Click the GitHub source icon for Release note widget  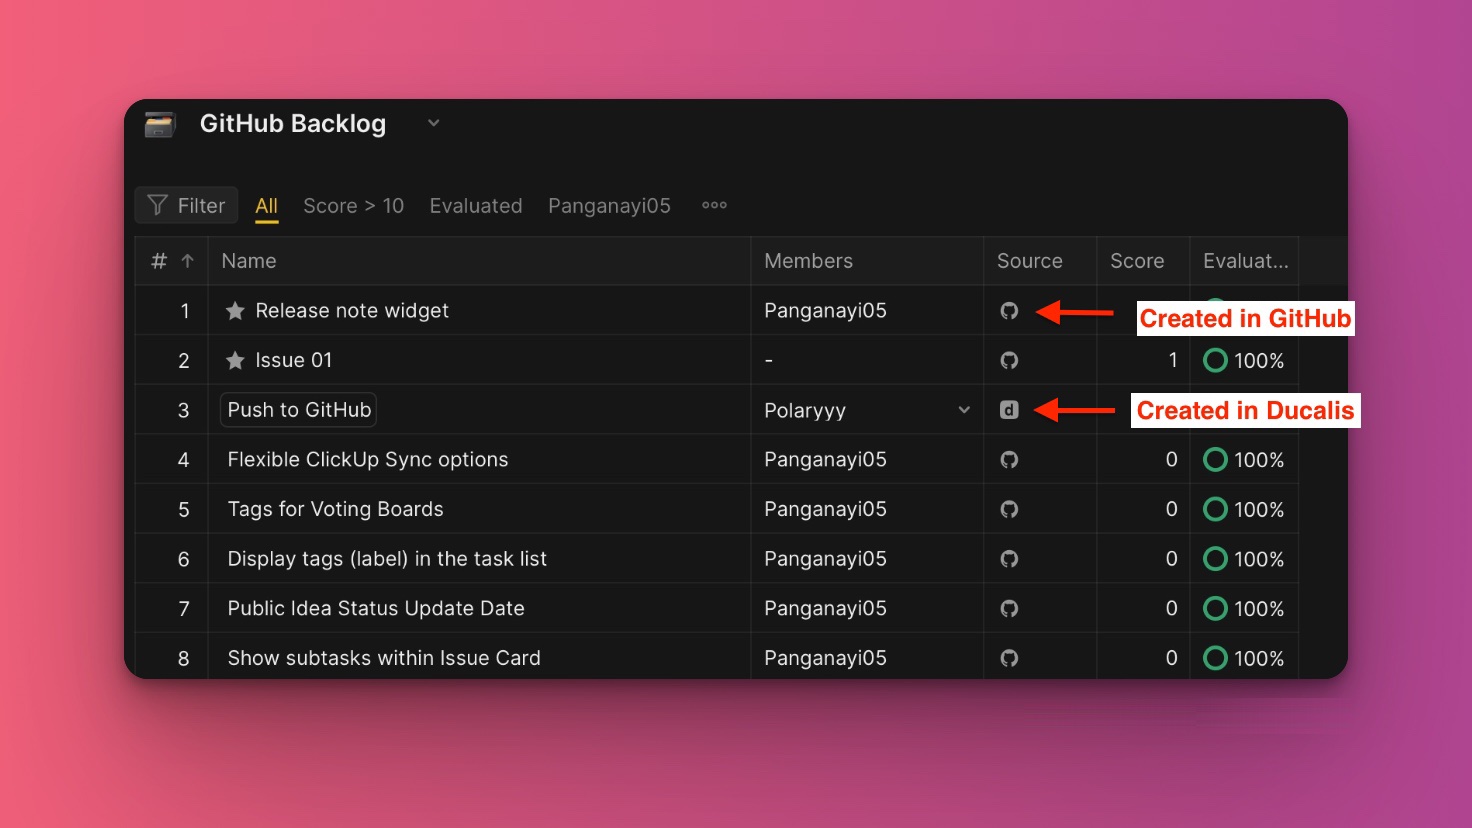(1008, 310)
